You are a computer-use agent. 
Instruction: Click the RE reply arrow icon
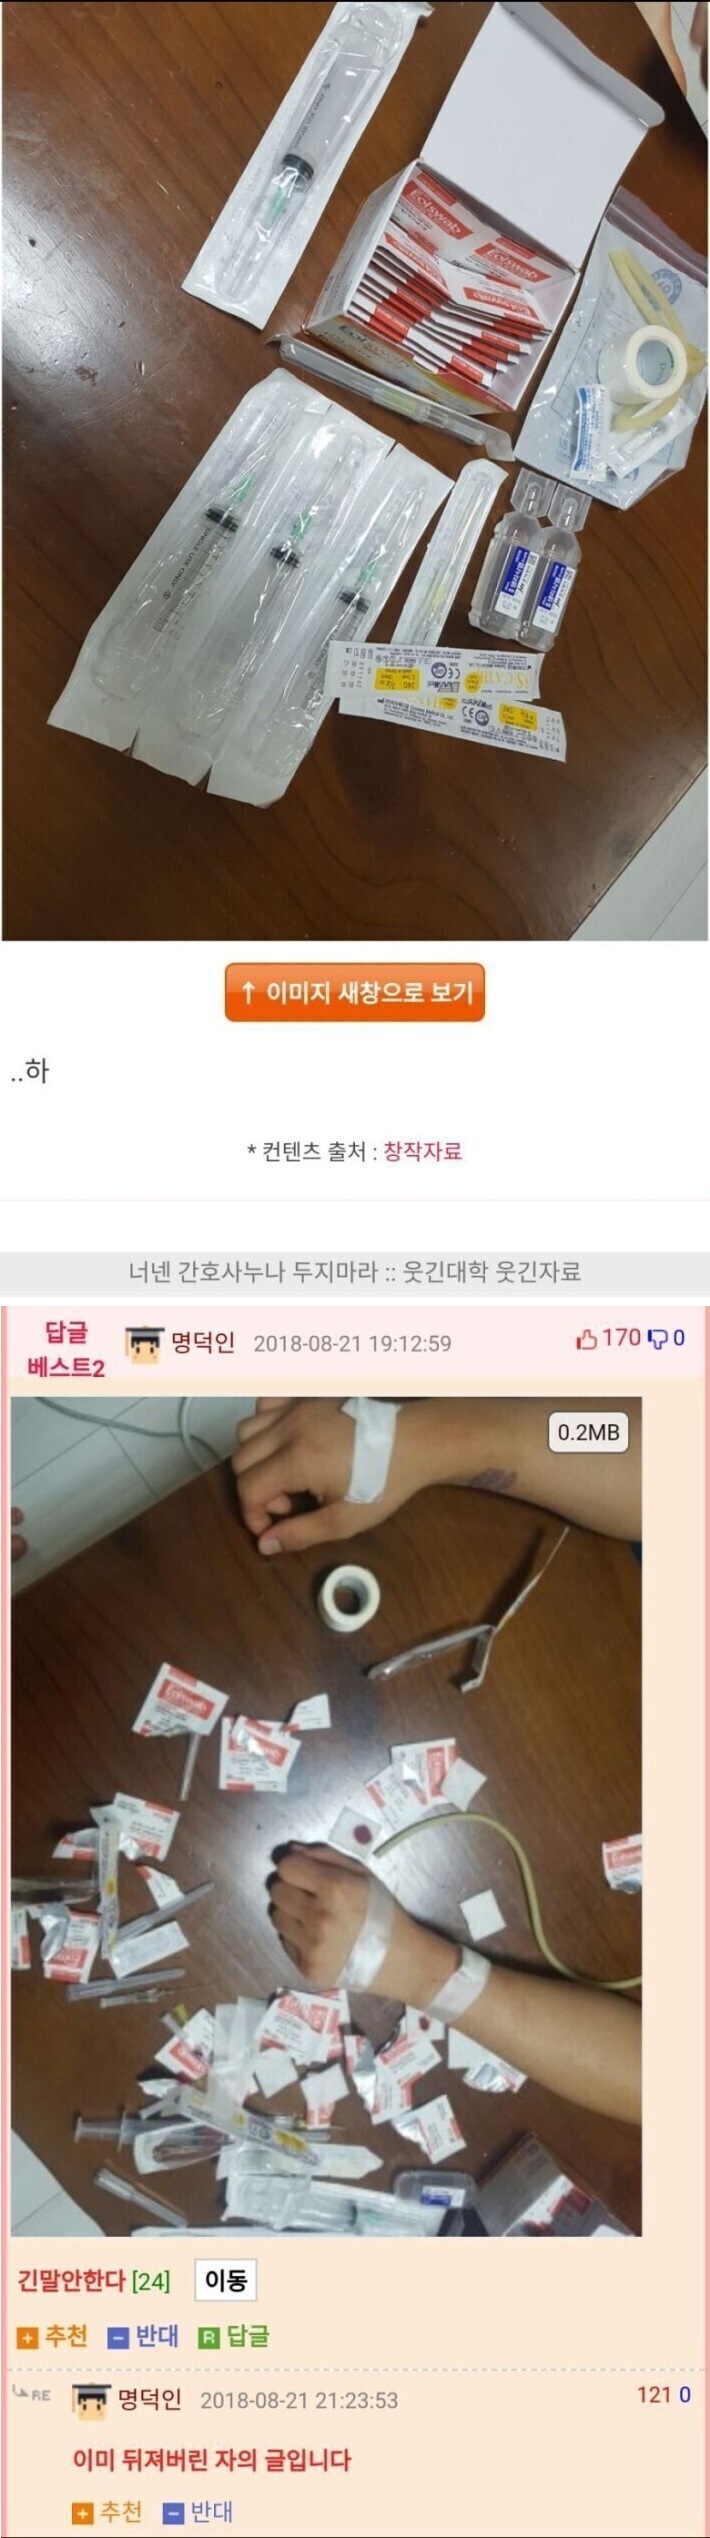pyautogui.click(x=32, y=2394)
